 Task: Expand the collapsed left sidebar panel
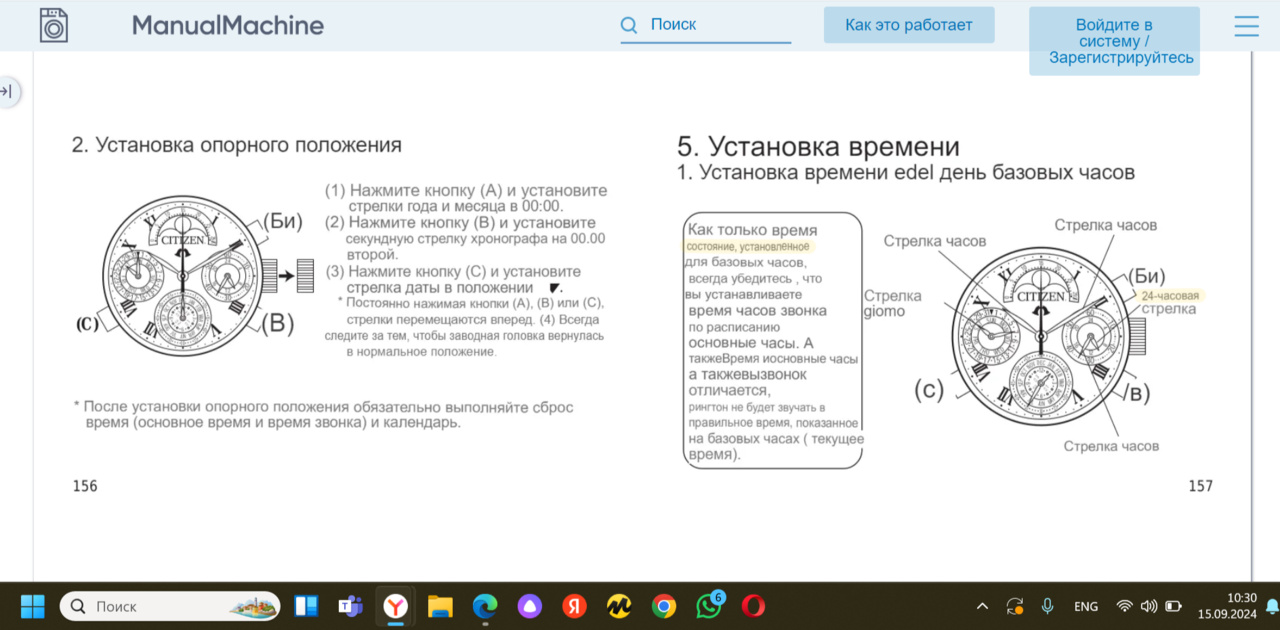[x=7, y=92]
